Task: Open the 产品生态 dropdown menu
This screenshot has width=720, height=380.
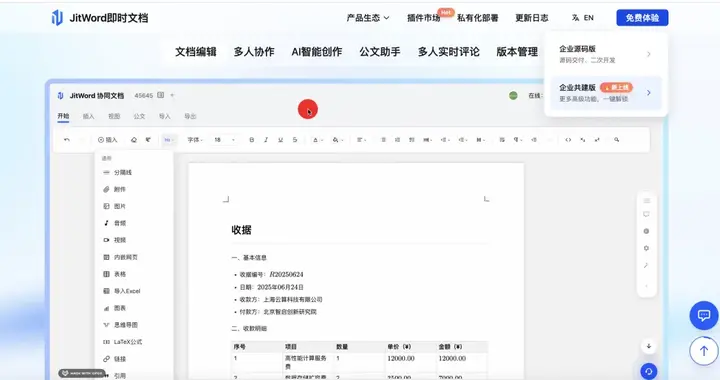Action: [x=368, y=18]
